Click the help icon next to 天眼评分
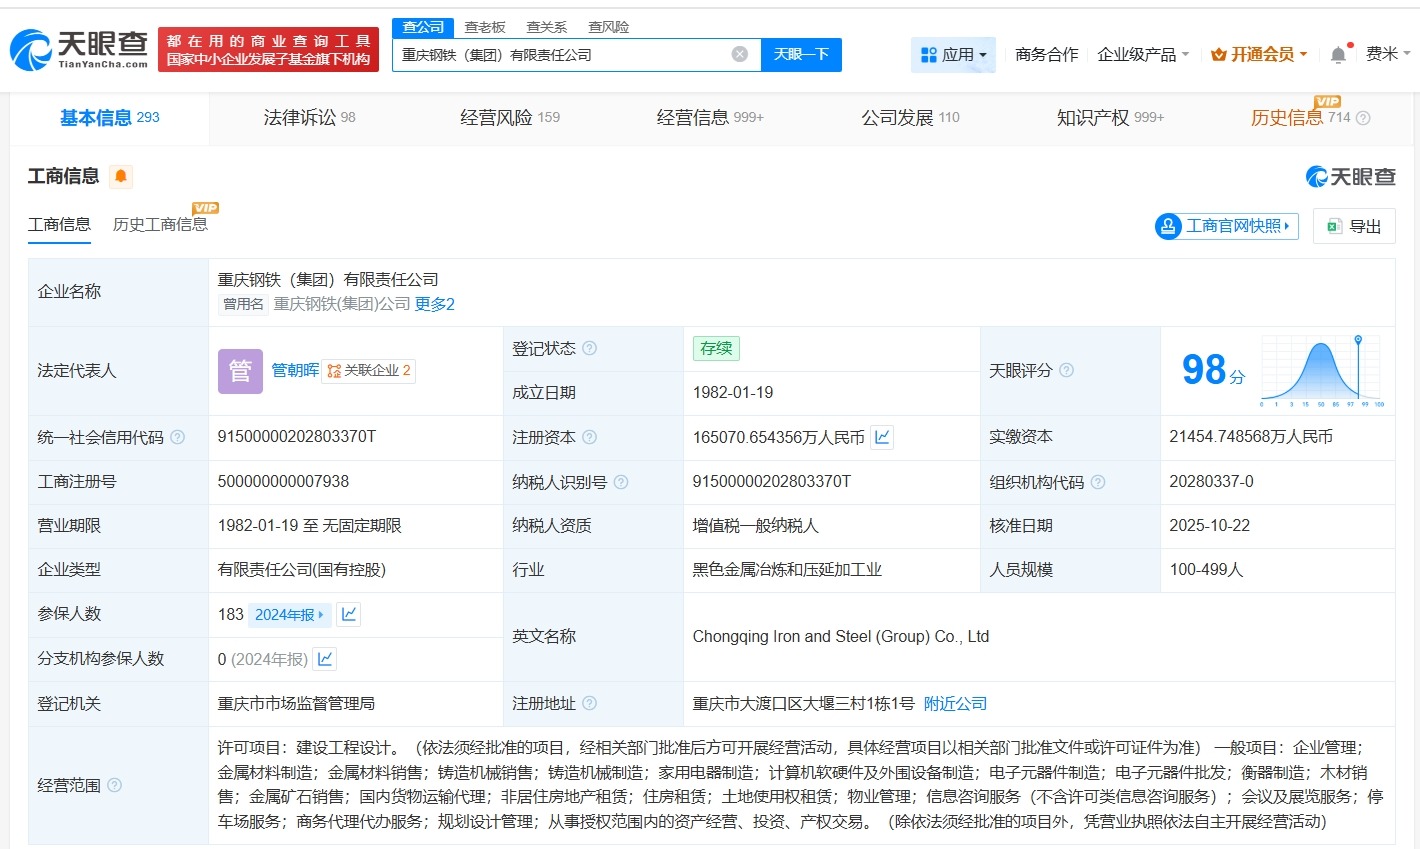 click(x=1066, y=370)
